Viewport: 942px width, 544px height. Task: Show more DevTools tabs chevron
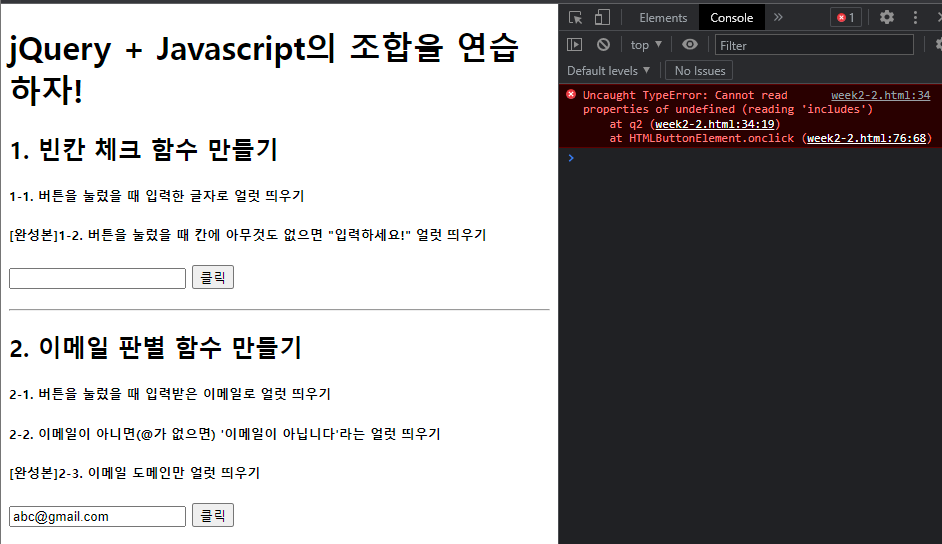coord(778,17)
